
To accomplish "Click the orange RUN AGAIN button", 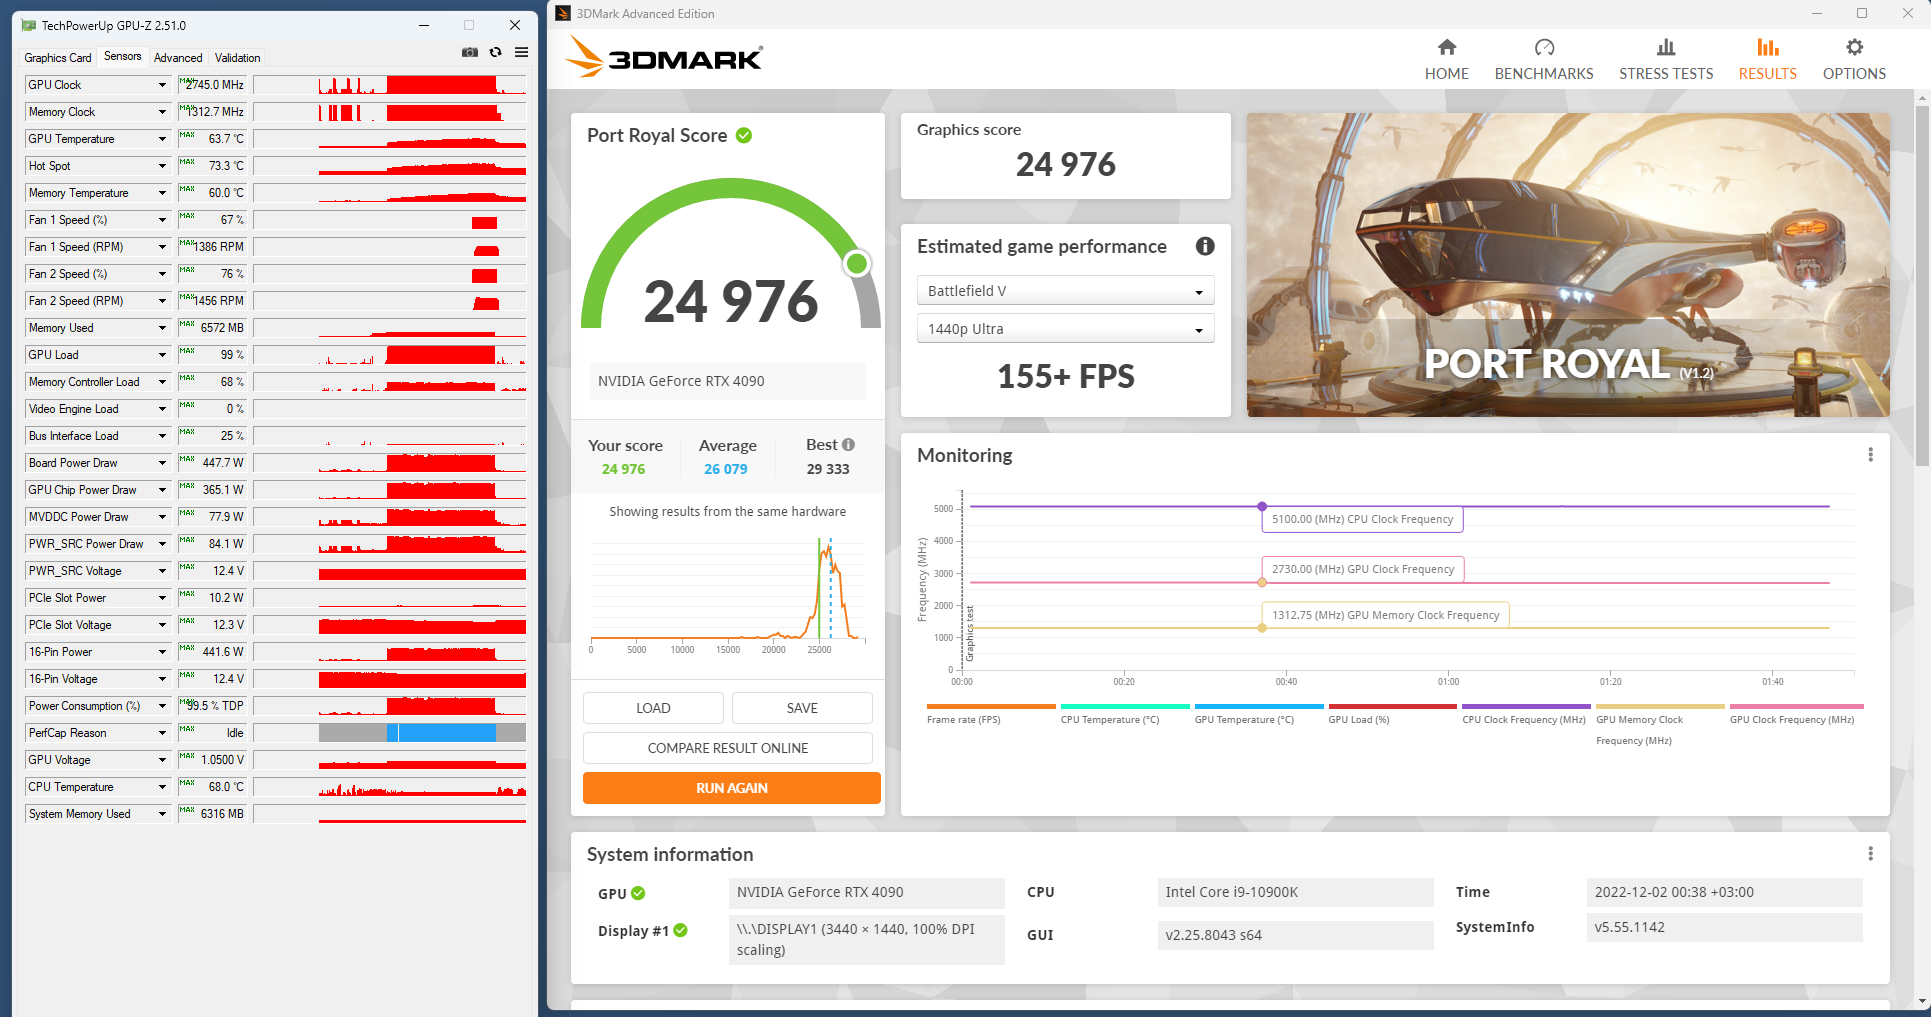I will coord(732,788).
